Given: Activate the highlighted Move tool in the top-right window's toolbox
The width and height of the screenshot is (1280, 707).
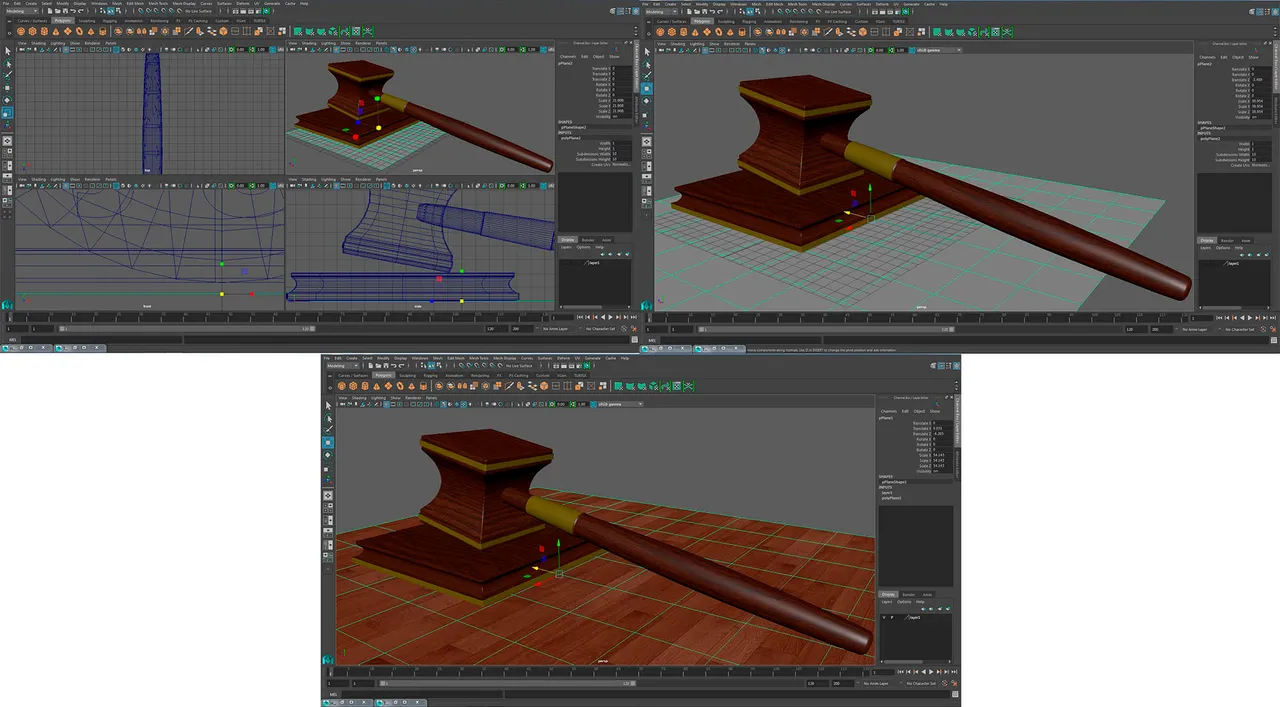Looking at the screenshot, I should pos(647,88).
